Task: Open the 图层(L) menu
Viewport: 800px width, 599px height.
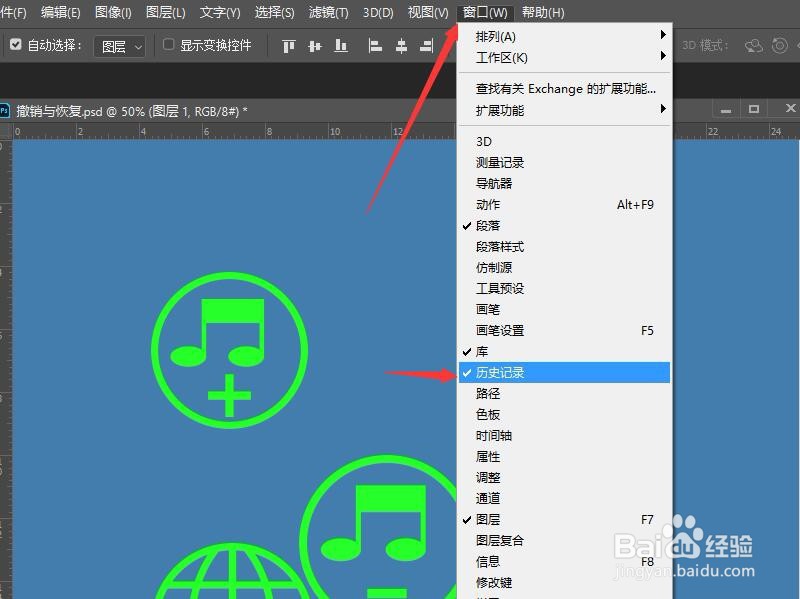Action: (x=166, y=12)
